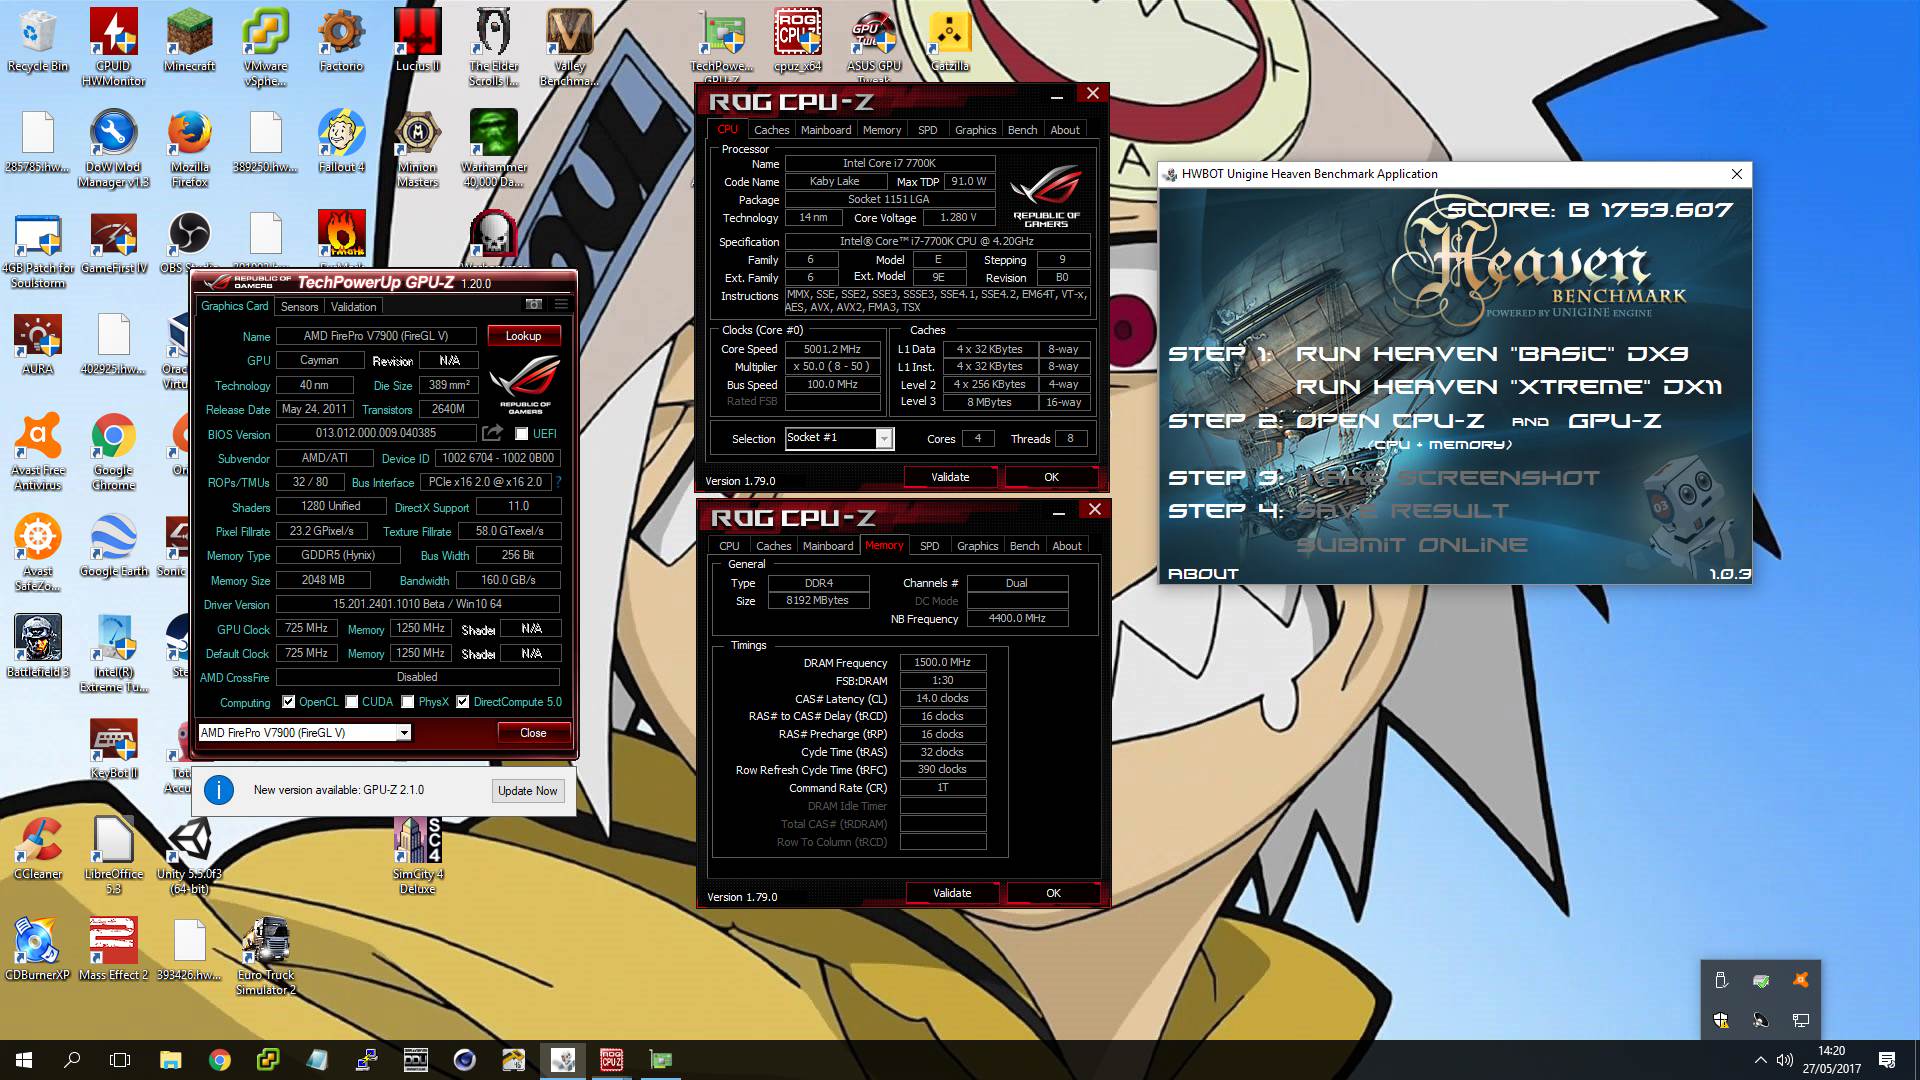Viewport: 1920px width, 1080px height.
Task: Toggle PhysX checkbox in GPU-Z
Action: [x=407, y=702]
